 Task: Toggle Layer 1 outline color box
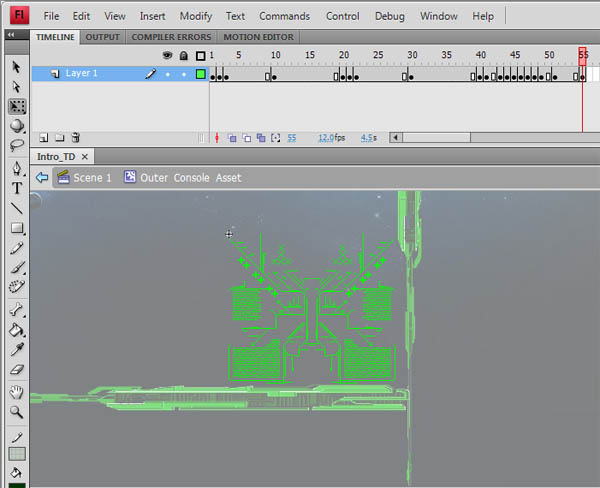200,74
